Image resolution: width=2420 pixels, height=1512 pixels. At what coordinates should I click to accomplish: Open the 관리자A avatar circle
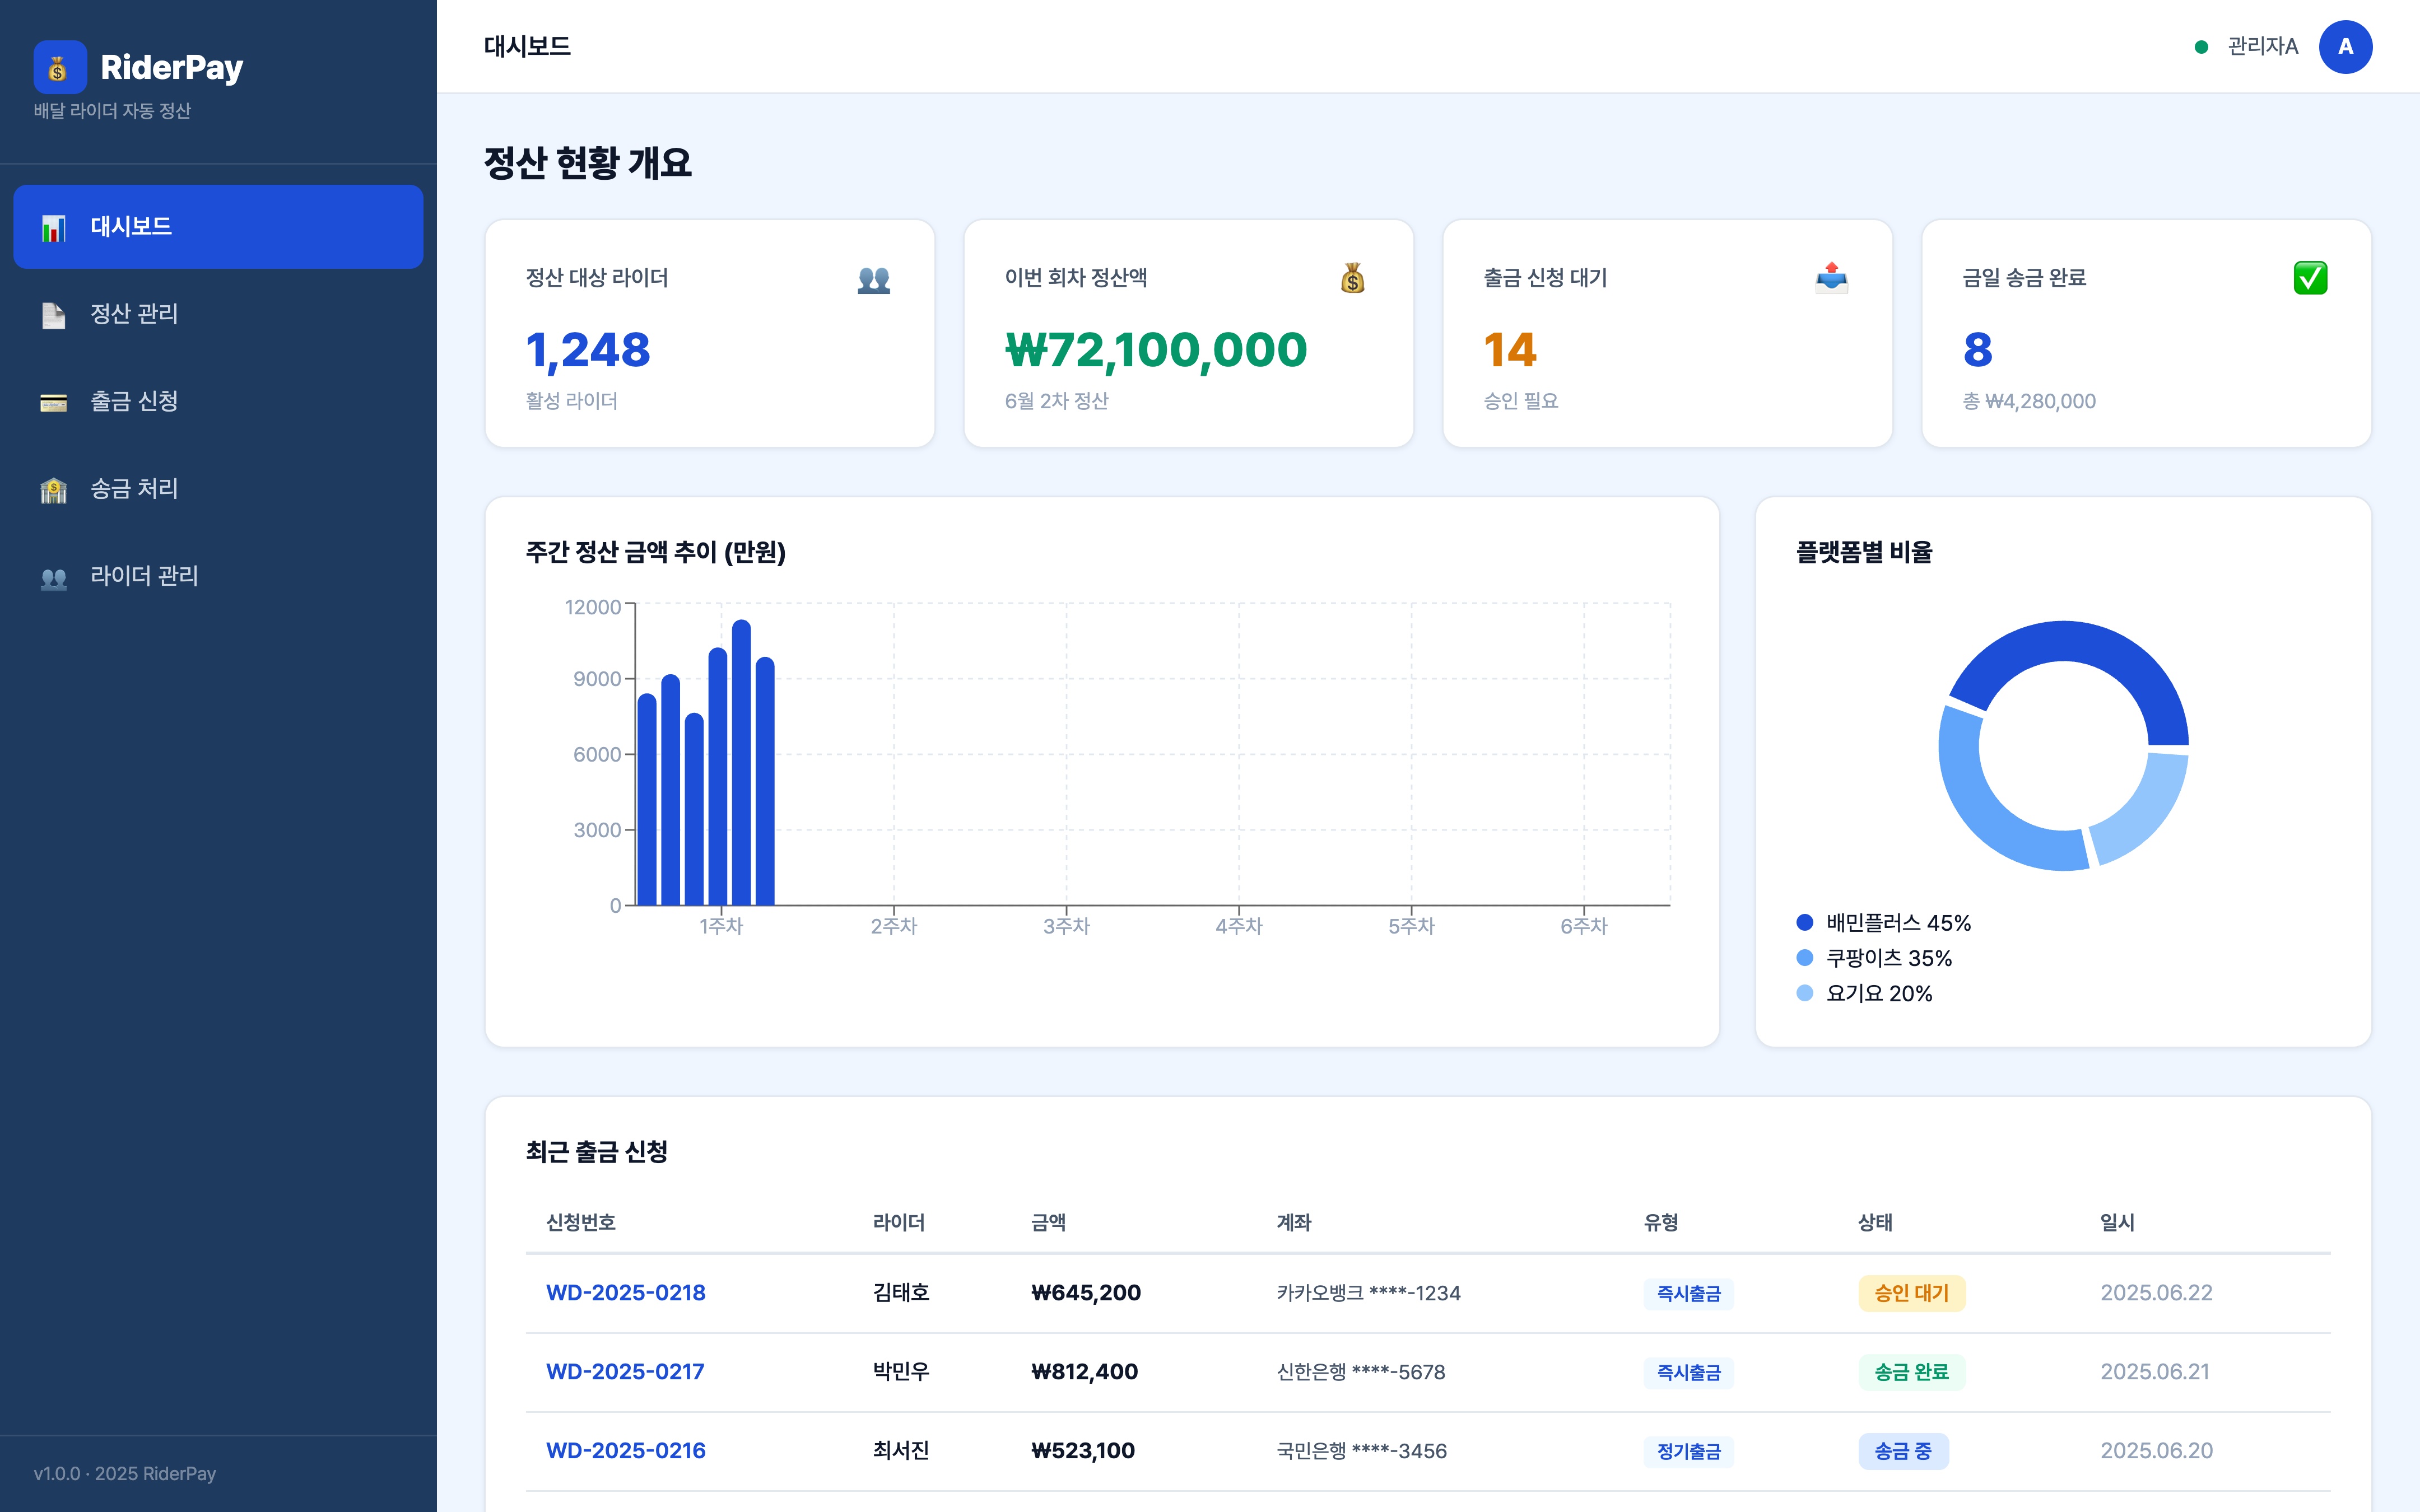(2345, 47)
